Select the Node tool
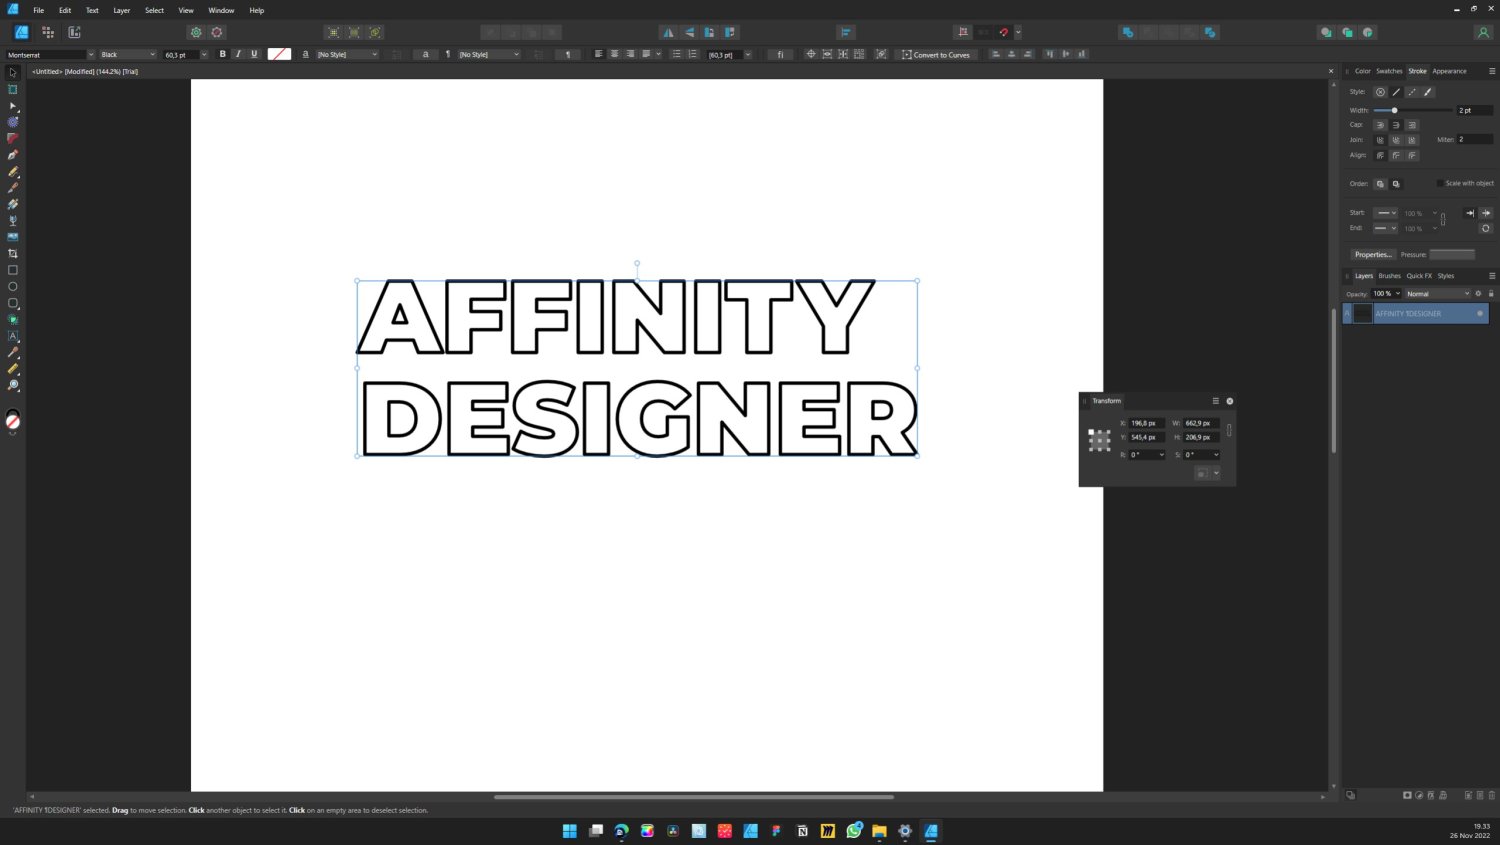The height and width of the screenshot is (845, 1500). click(x=12, y=105)
